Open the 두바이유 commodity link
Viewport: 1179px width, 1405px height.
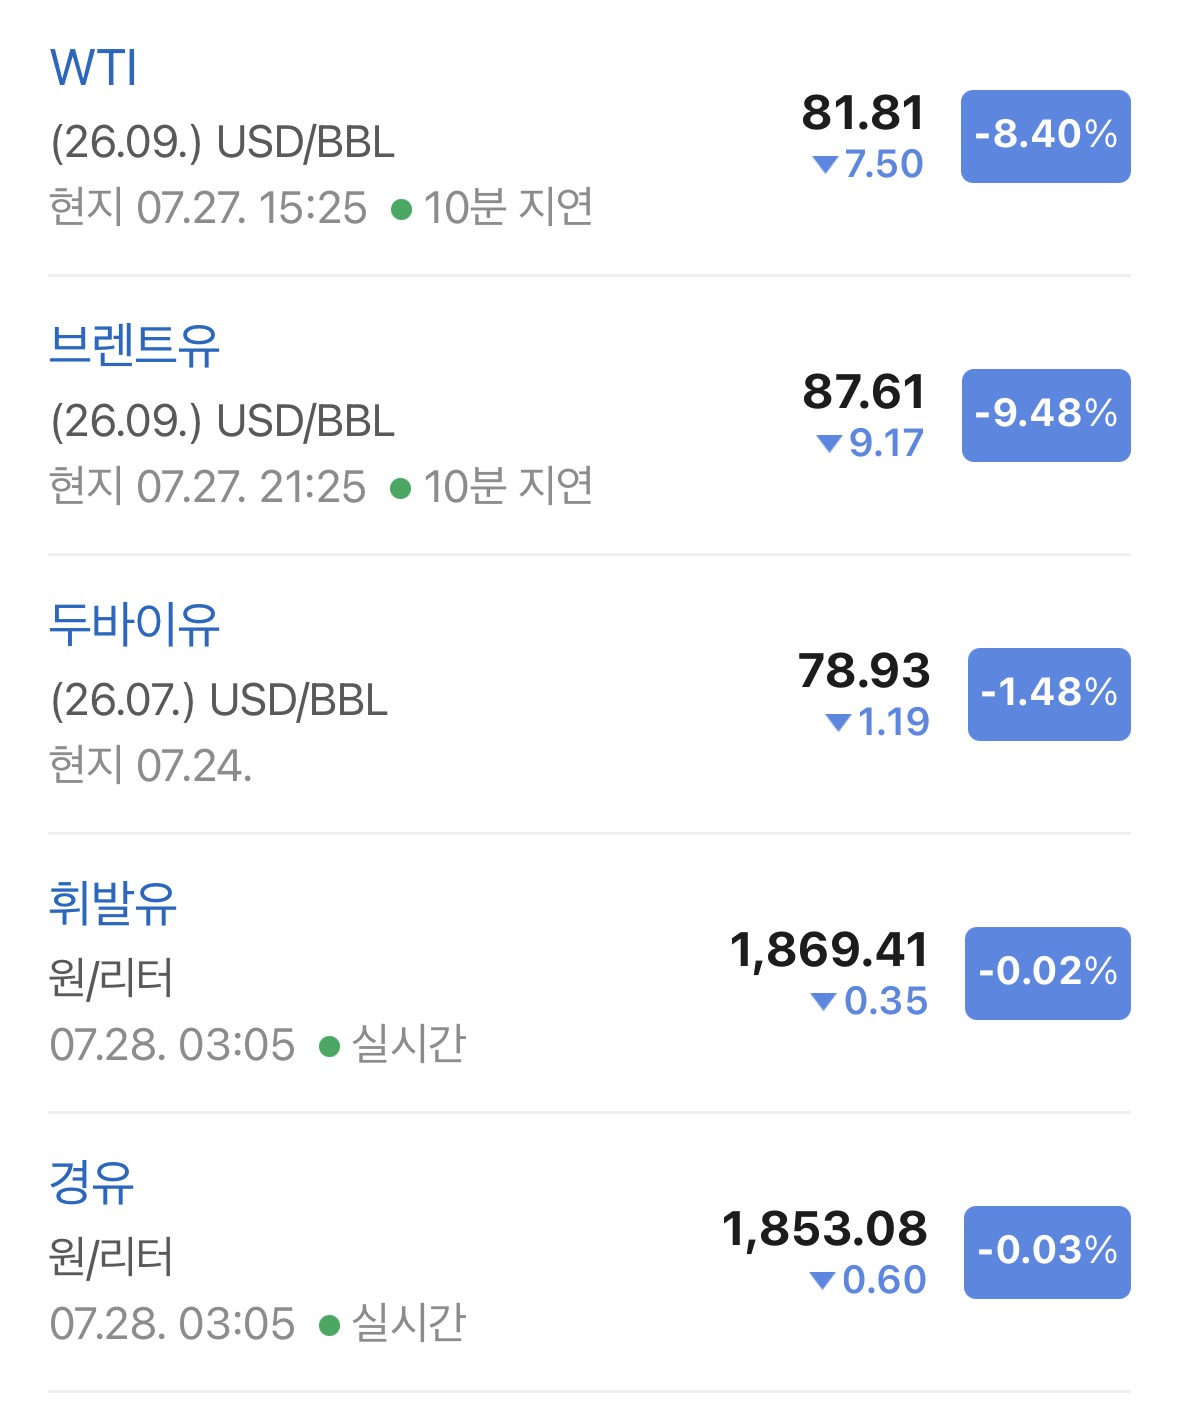[x=134, y=625]
